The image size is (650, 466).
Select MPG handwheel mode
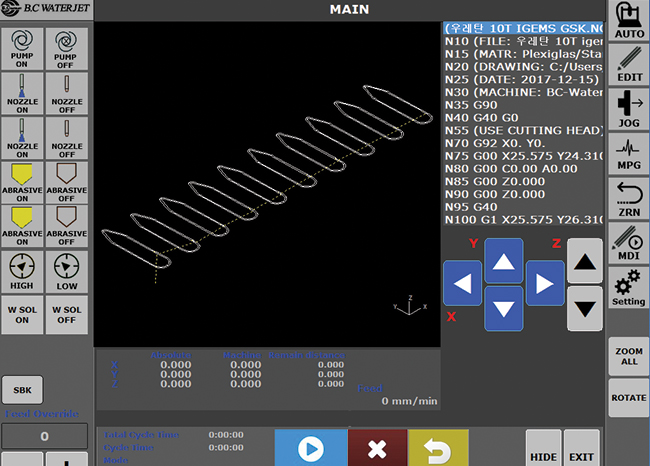pos(628,155)
